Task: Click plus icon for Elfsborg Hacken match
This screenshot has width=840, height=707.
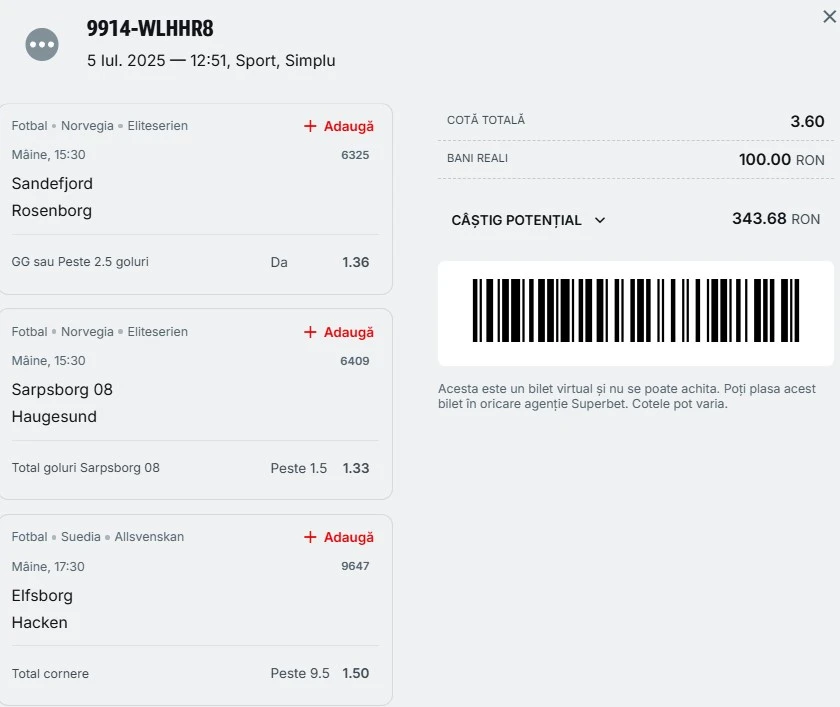Action: [310, 537]
